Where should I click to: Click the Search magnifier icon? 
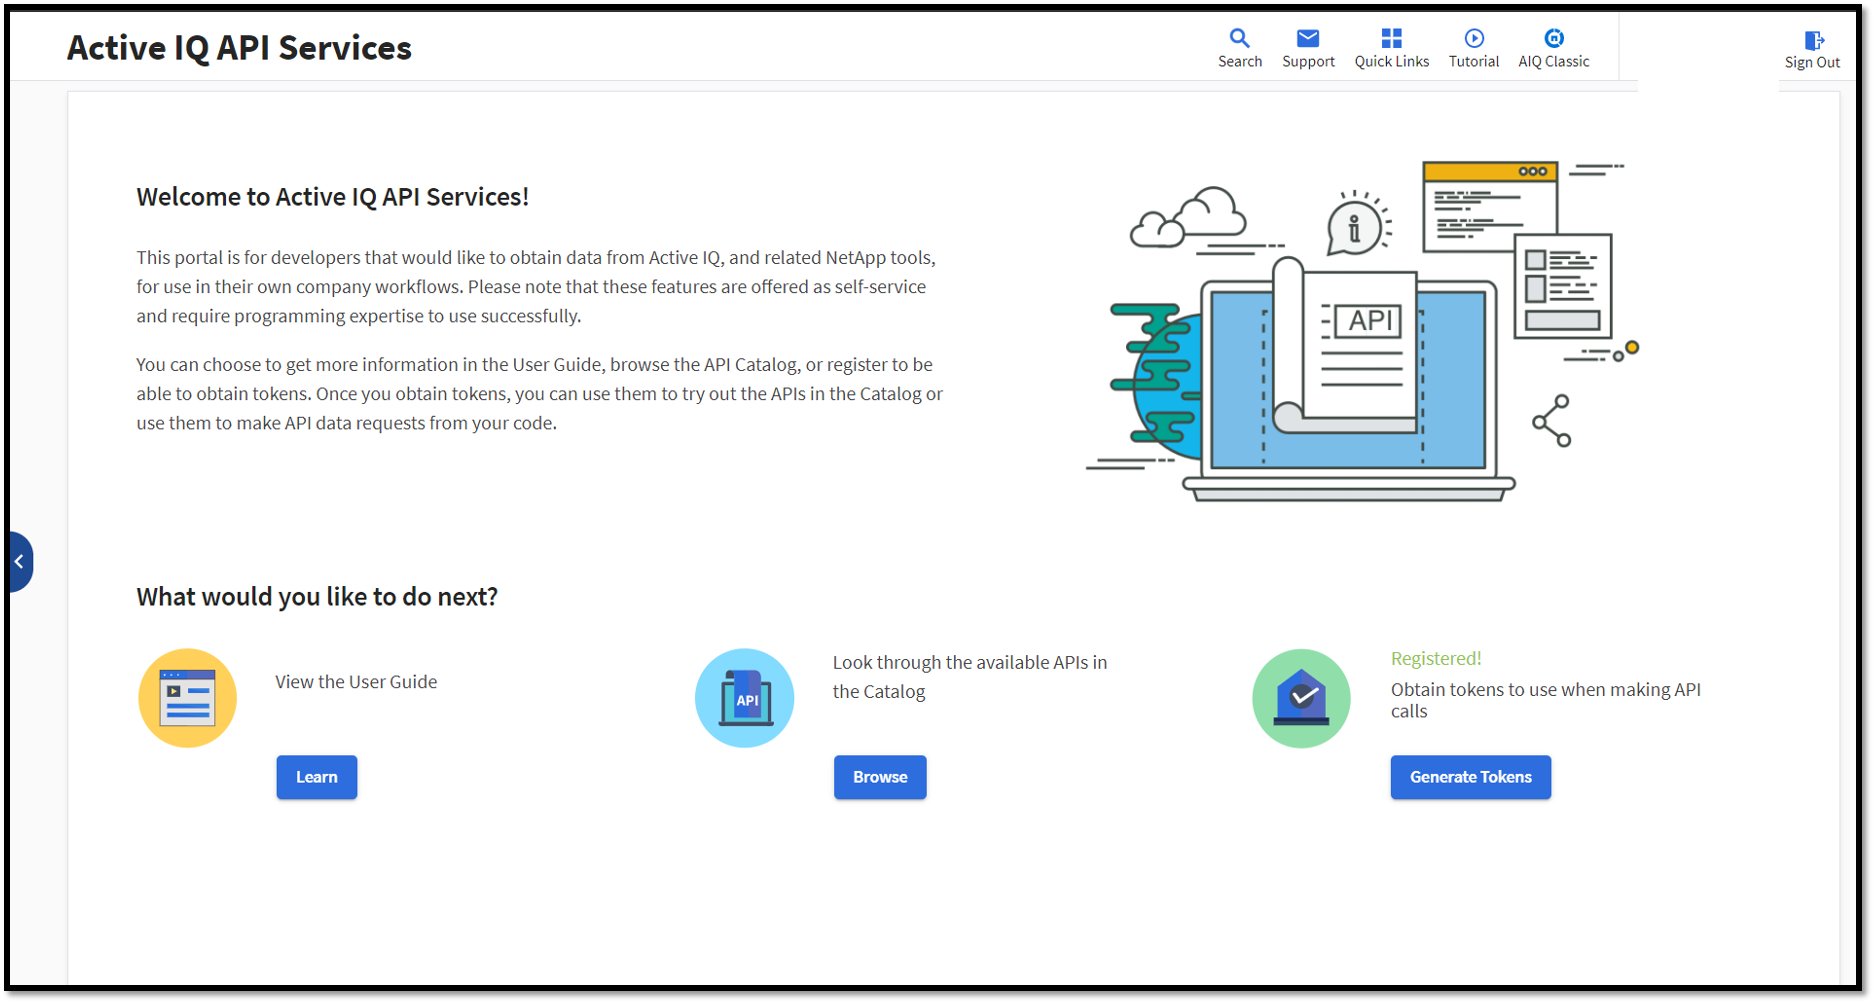(1239, 38)
